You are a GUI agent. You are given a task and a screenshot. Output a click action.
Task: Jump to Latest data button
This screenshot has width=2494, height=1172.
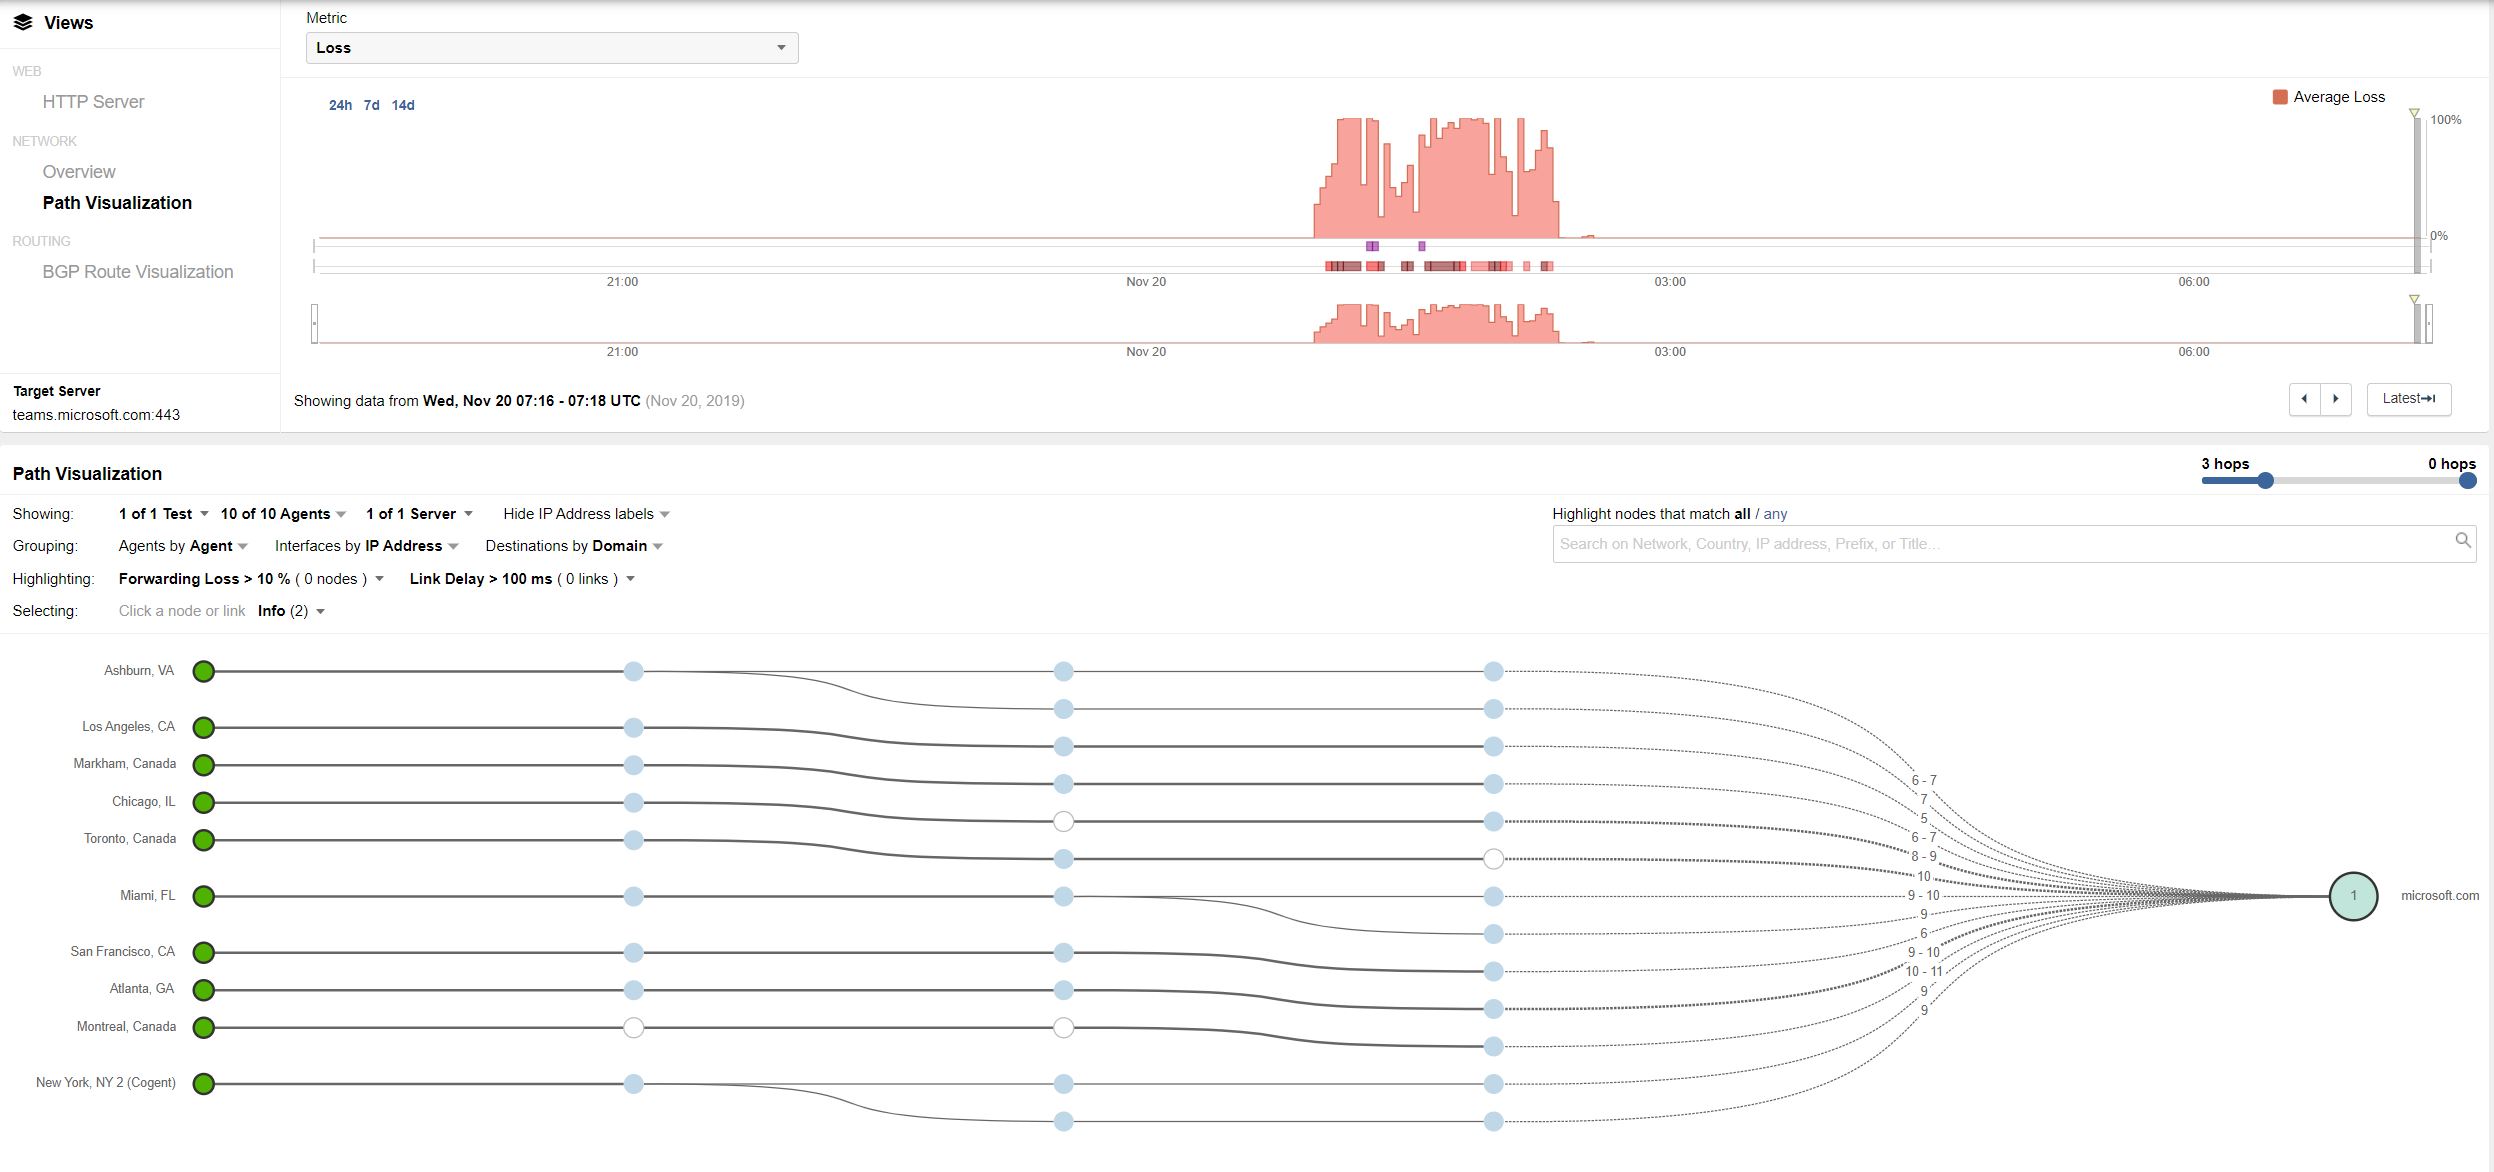(2409, 399)
